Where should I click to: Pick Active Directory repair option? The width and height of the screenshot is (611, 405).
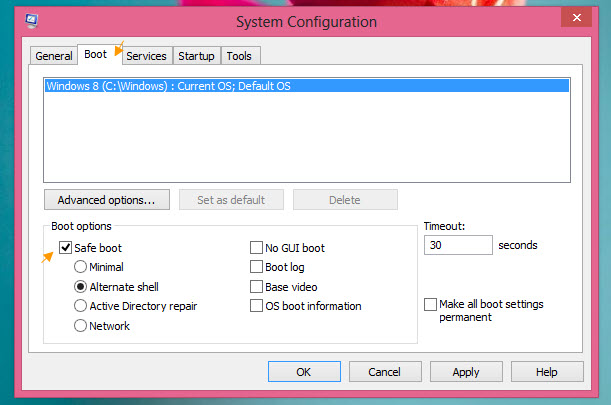(x=80, y=306)
